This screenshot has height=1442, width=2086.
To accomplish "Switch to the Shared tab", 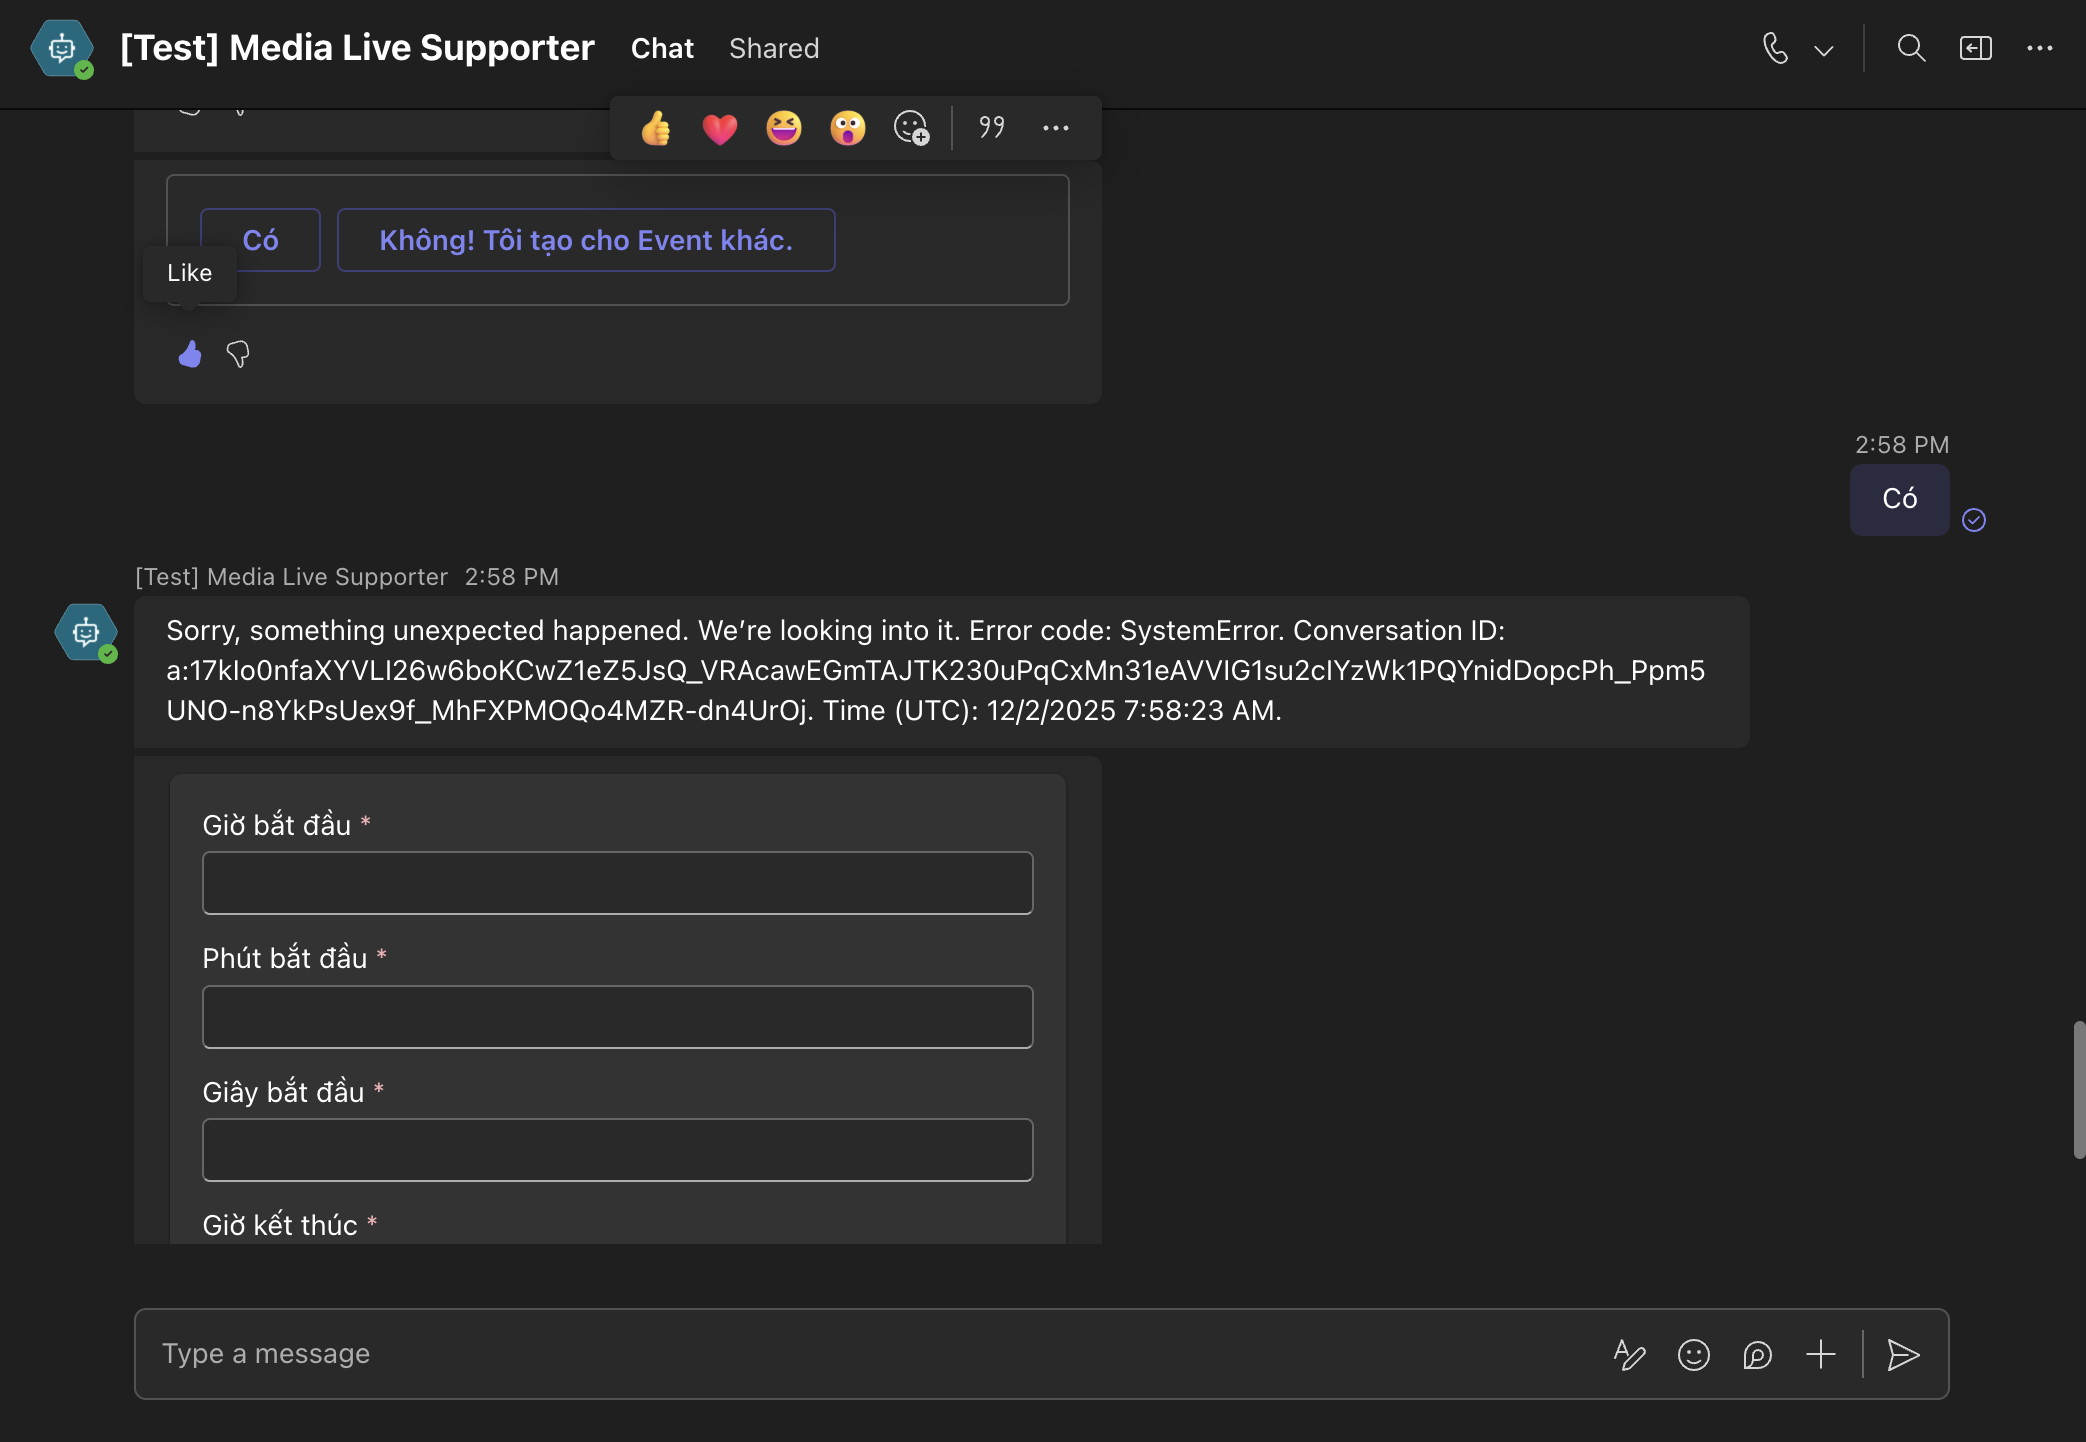I will pyautogui.click(x=774, y=48).
